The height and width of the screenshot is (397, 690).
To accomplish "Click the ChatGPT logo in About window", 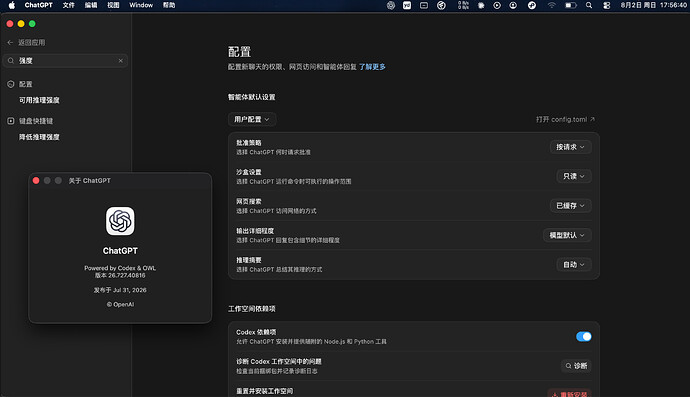I will (120, 221).
